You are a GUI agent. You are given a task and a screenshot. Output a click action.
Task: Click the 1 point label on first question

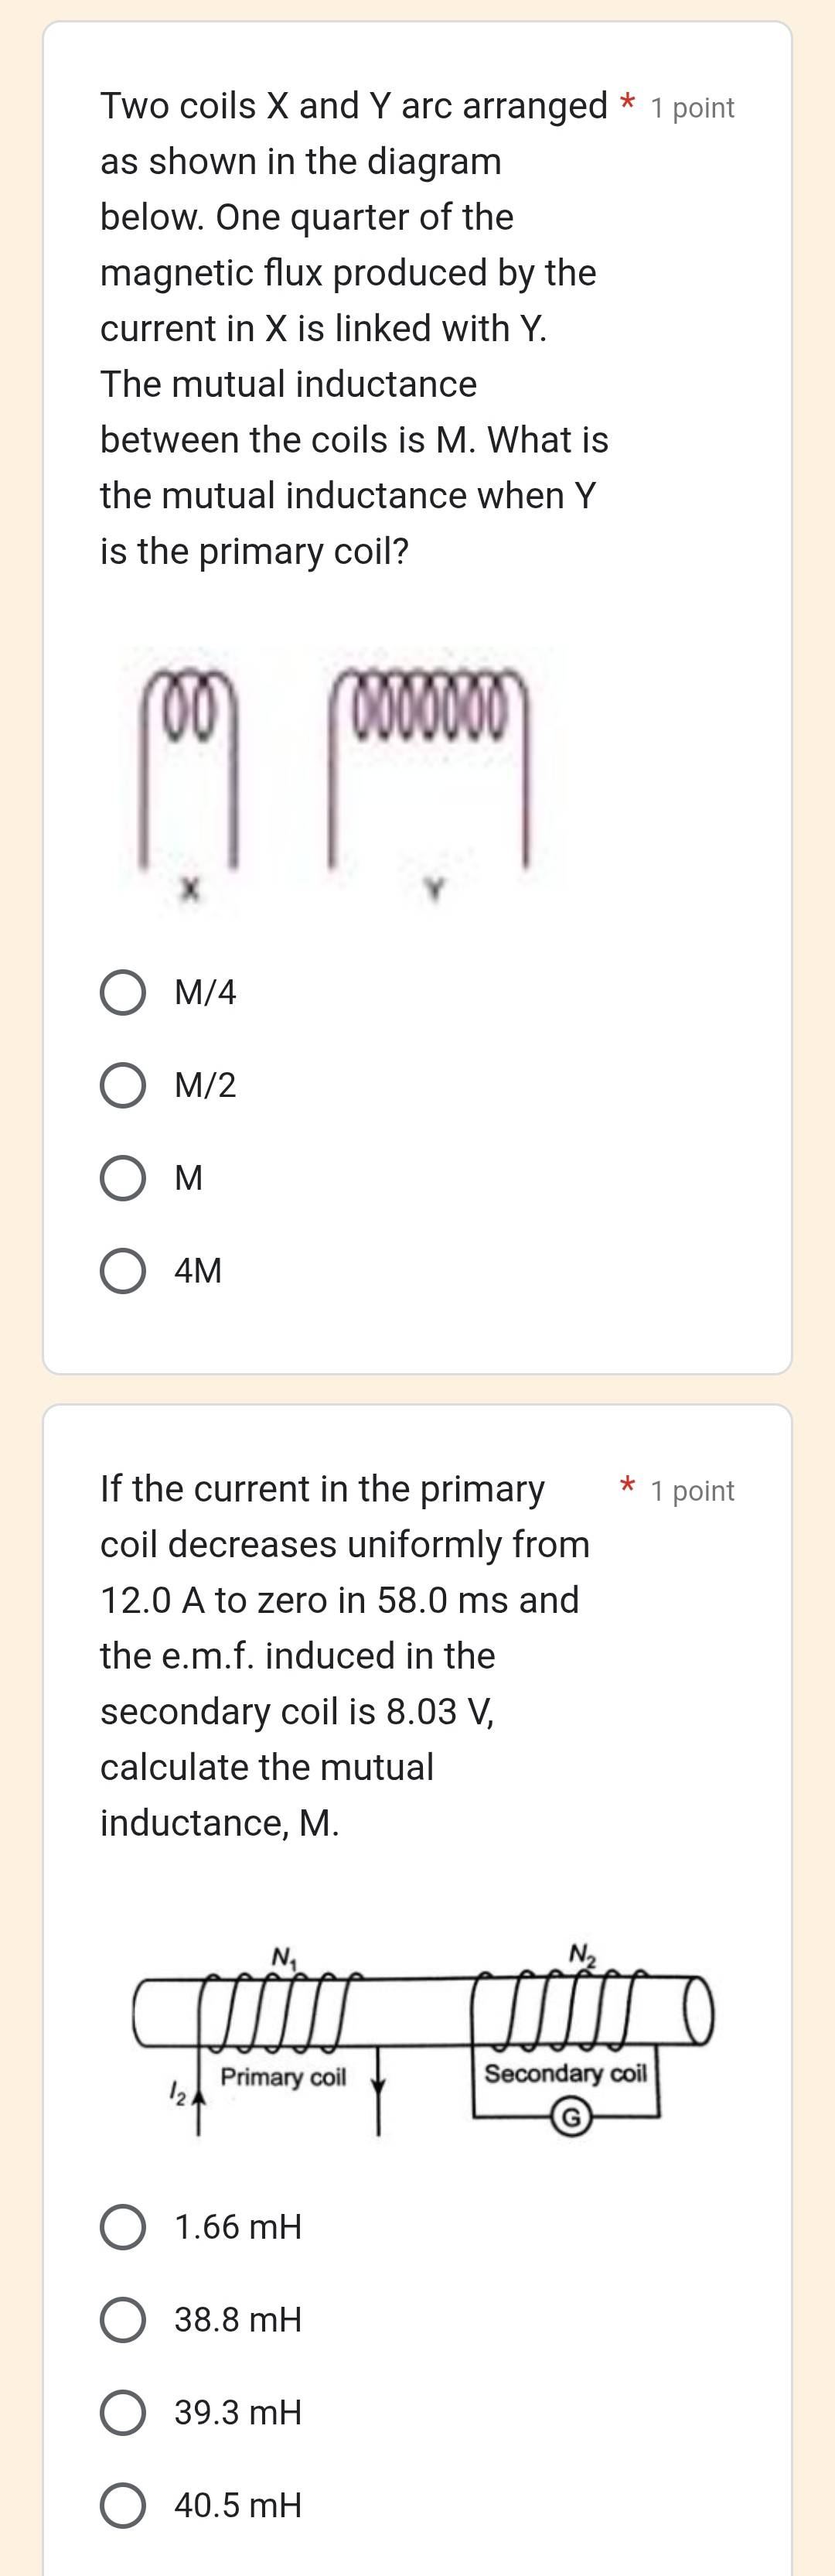691,107
